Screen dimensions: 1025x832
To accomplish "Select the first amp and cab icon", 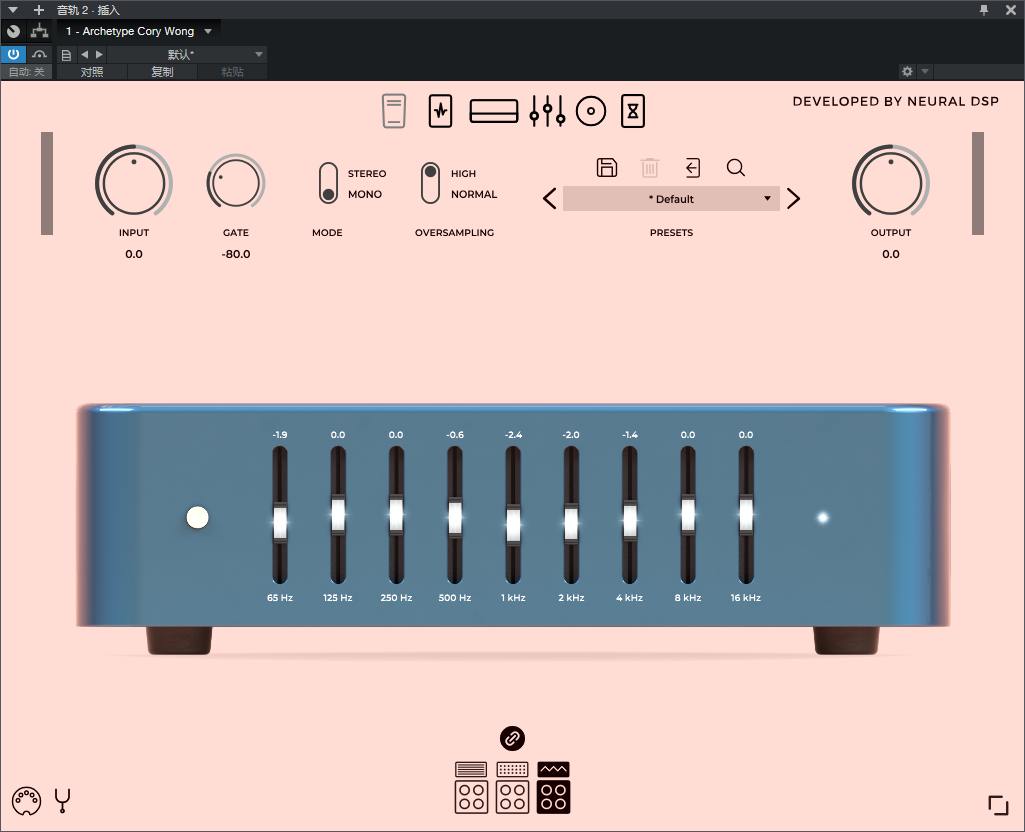I will [x=471, y=788].
